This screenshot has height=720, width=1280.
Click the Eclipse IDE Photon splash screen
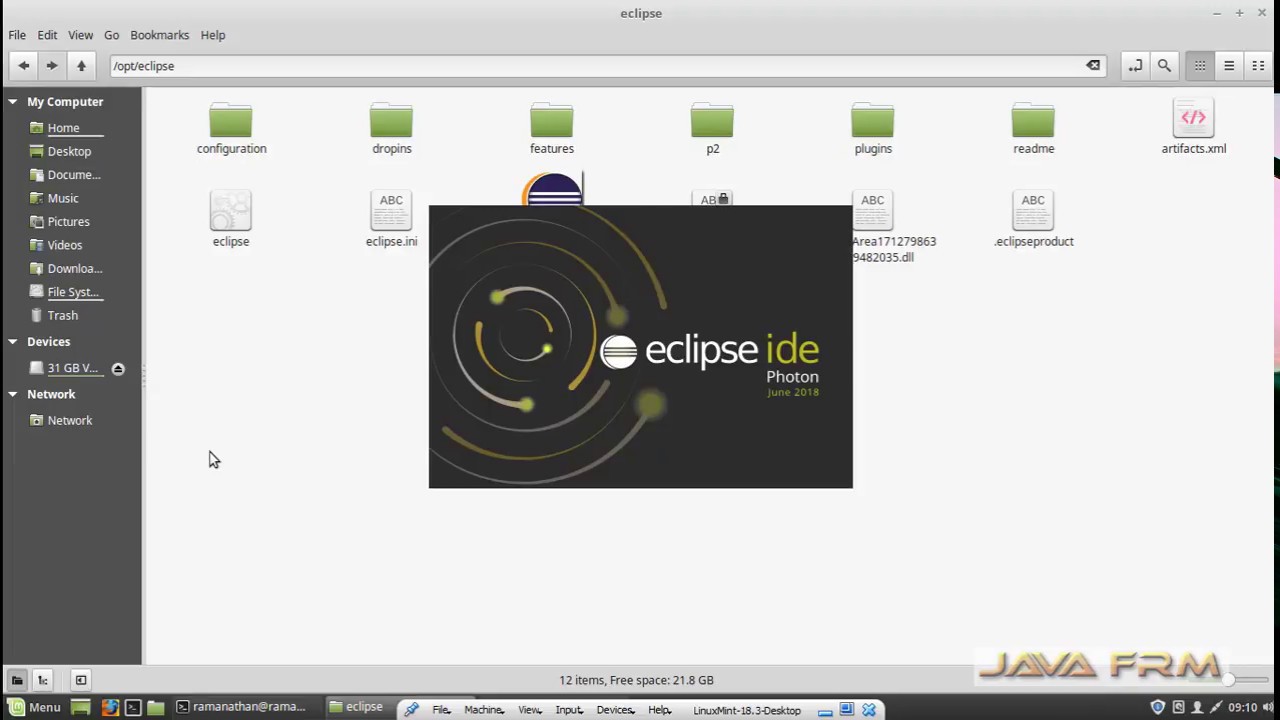coord(640,347)
